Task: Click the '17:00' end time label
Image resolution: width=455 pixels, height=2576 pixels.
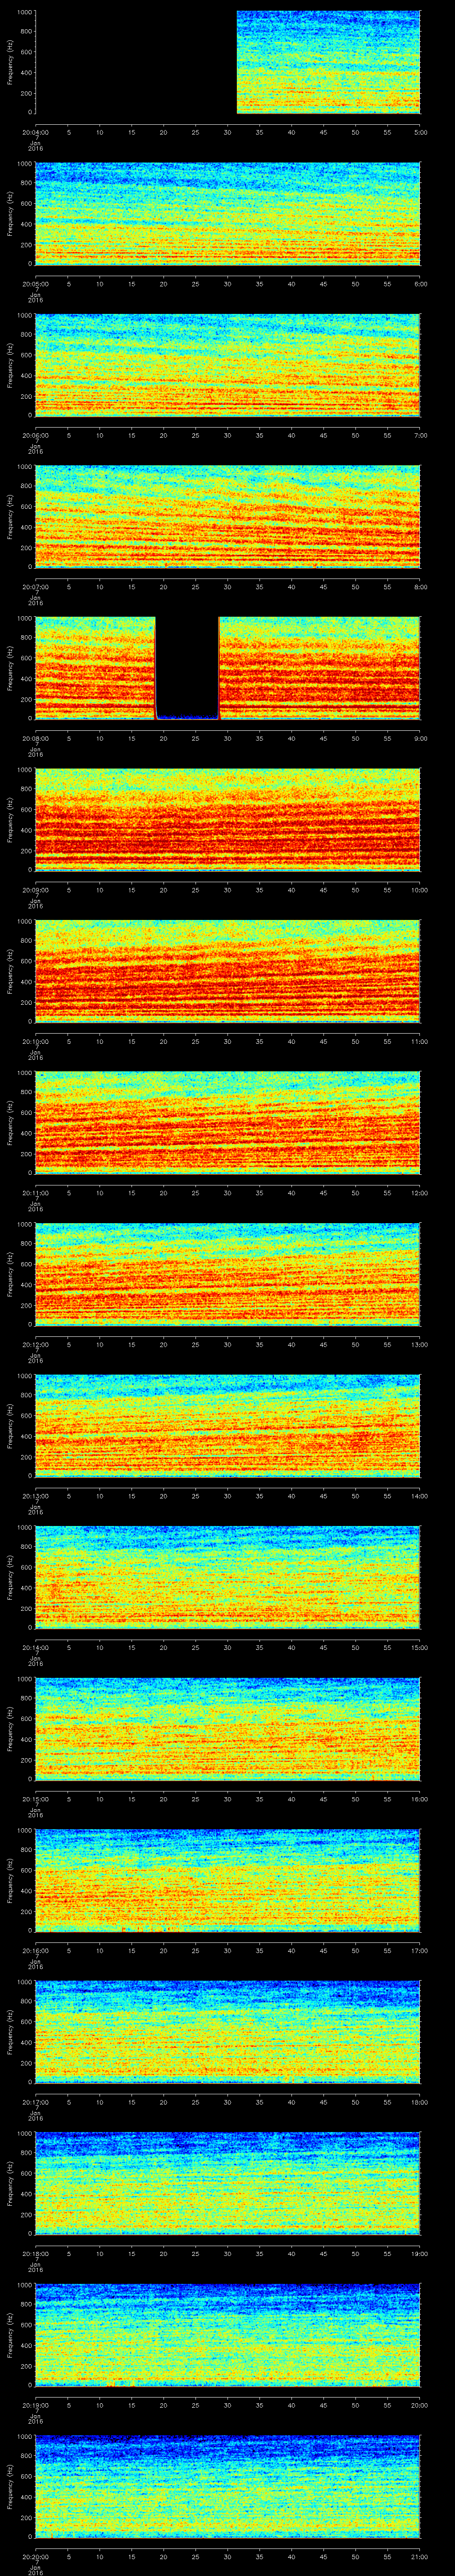Action: point(420,1950)
